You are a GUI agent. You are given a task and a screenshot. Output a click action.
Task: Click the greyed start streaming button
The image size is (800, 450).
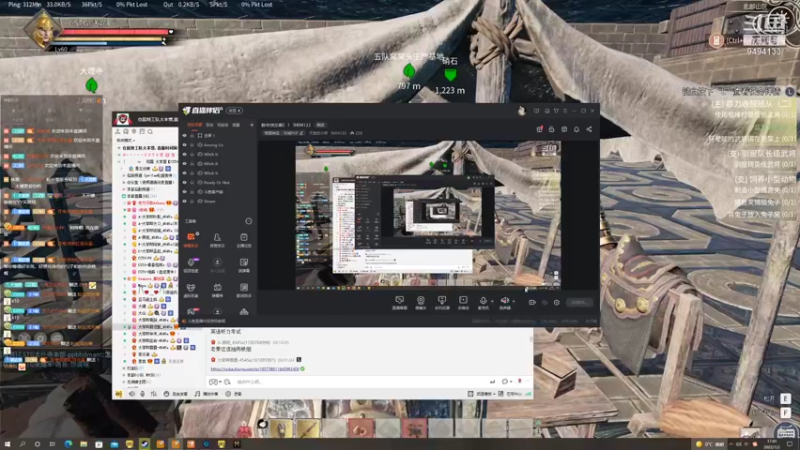pyautogui.click(x=579, y=303)
